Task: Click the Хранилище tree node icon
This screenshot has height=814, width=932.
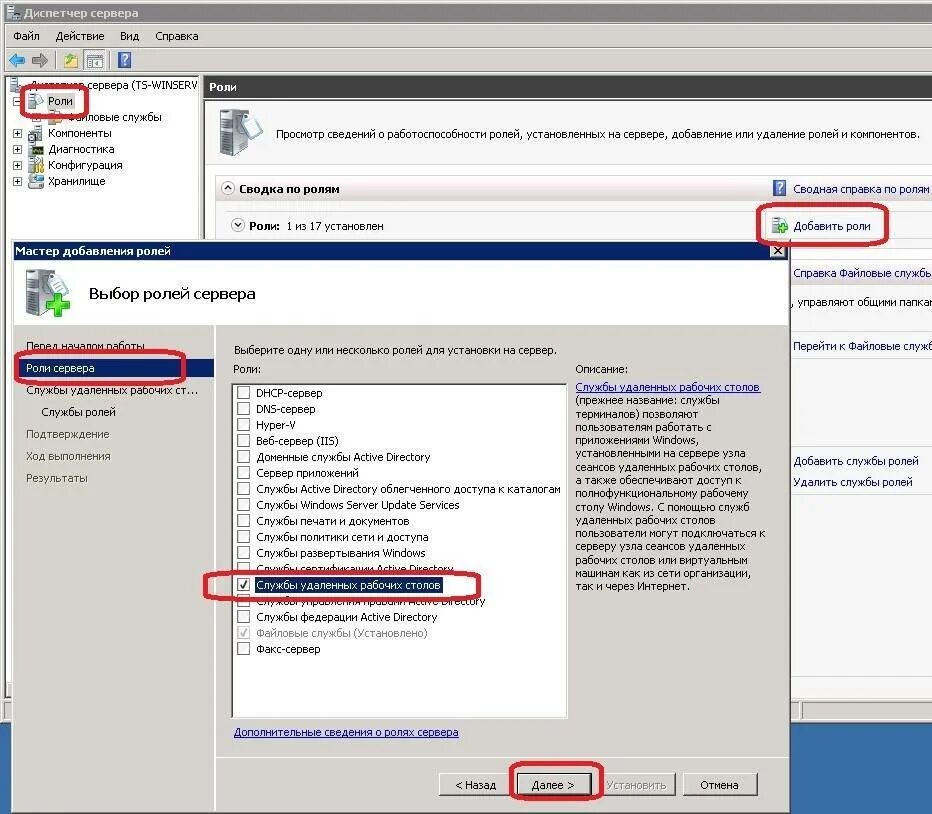Action: pyautogui.click(x=36, y=181)
